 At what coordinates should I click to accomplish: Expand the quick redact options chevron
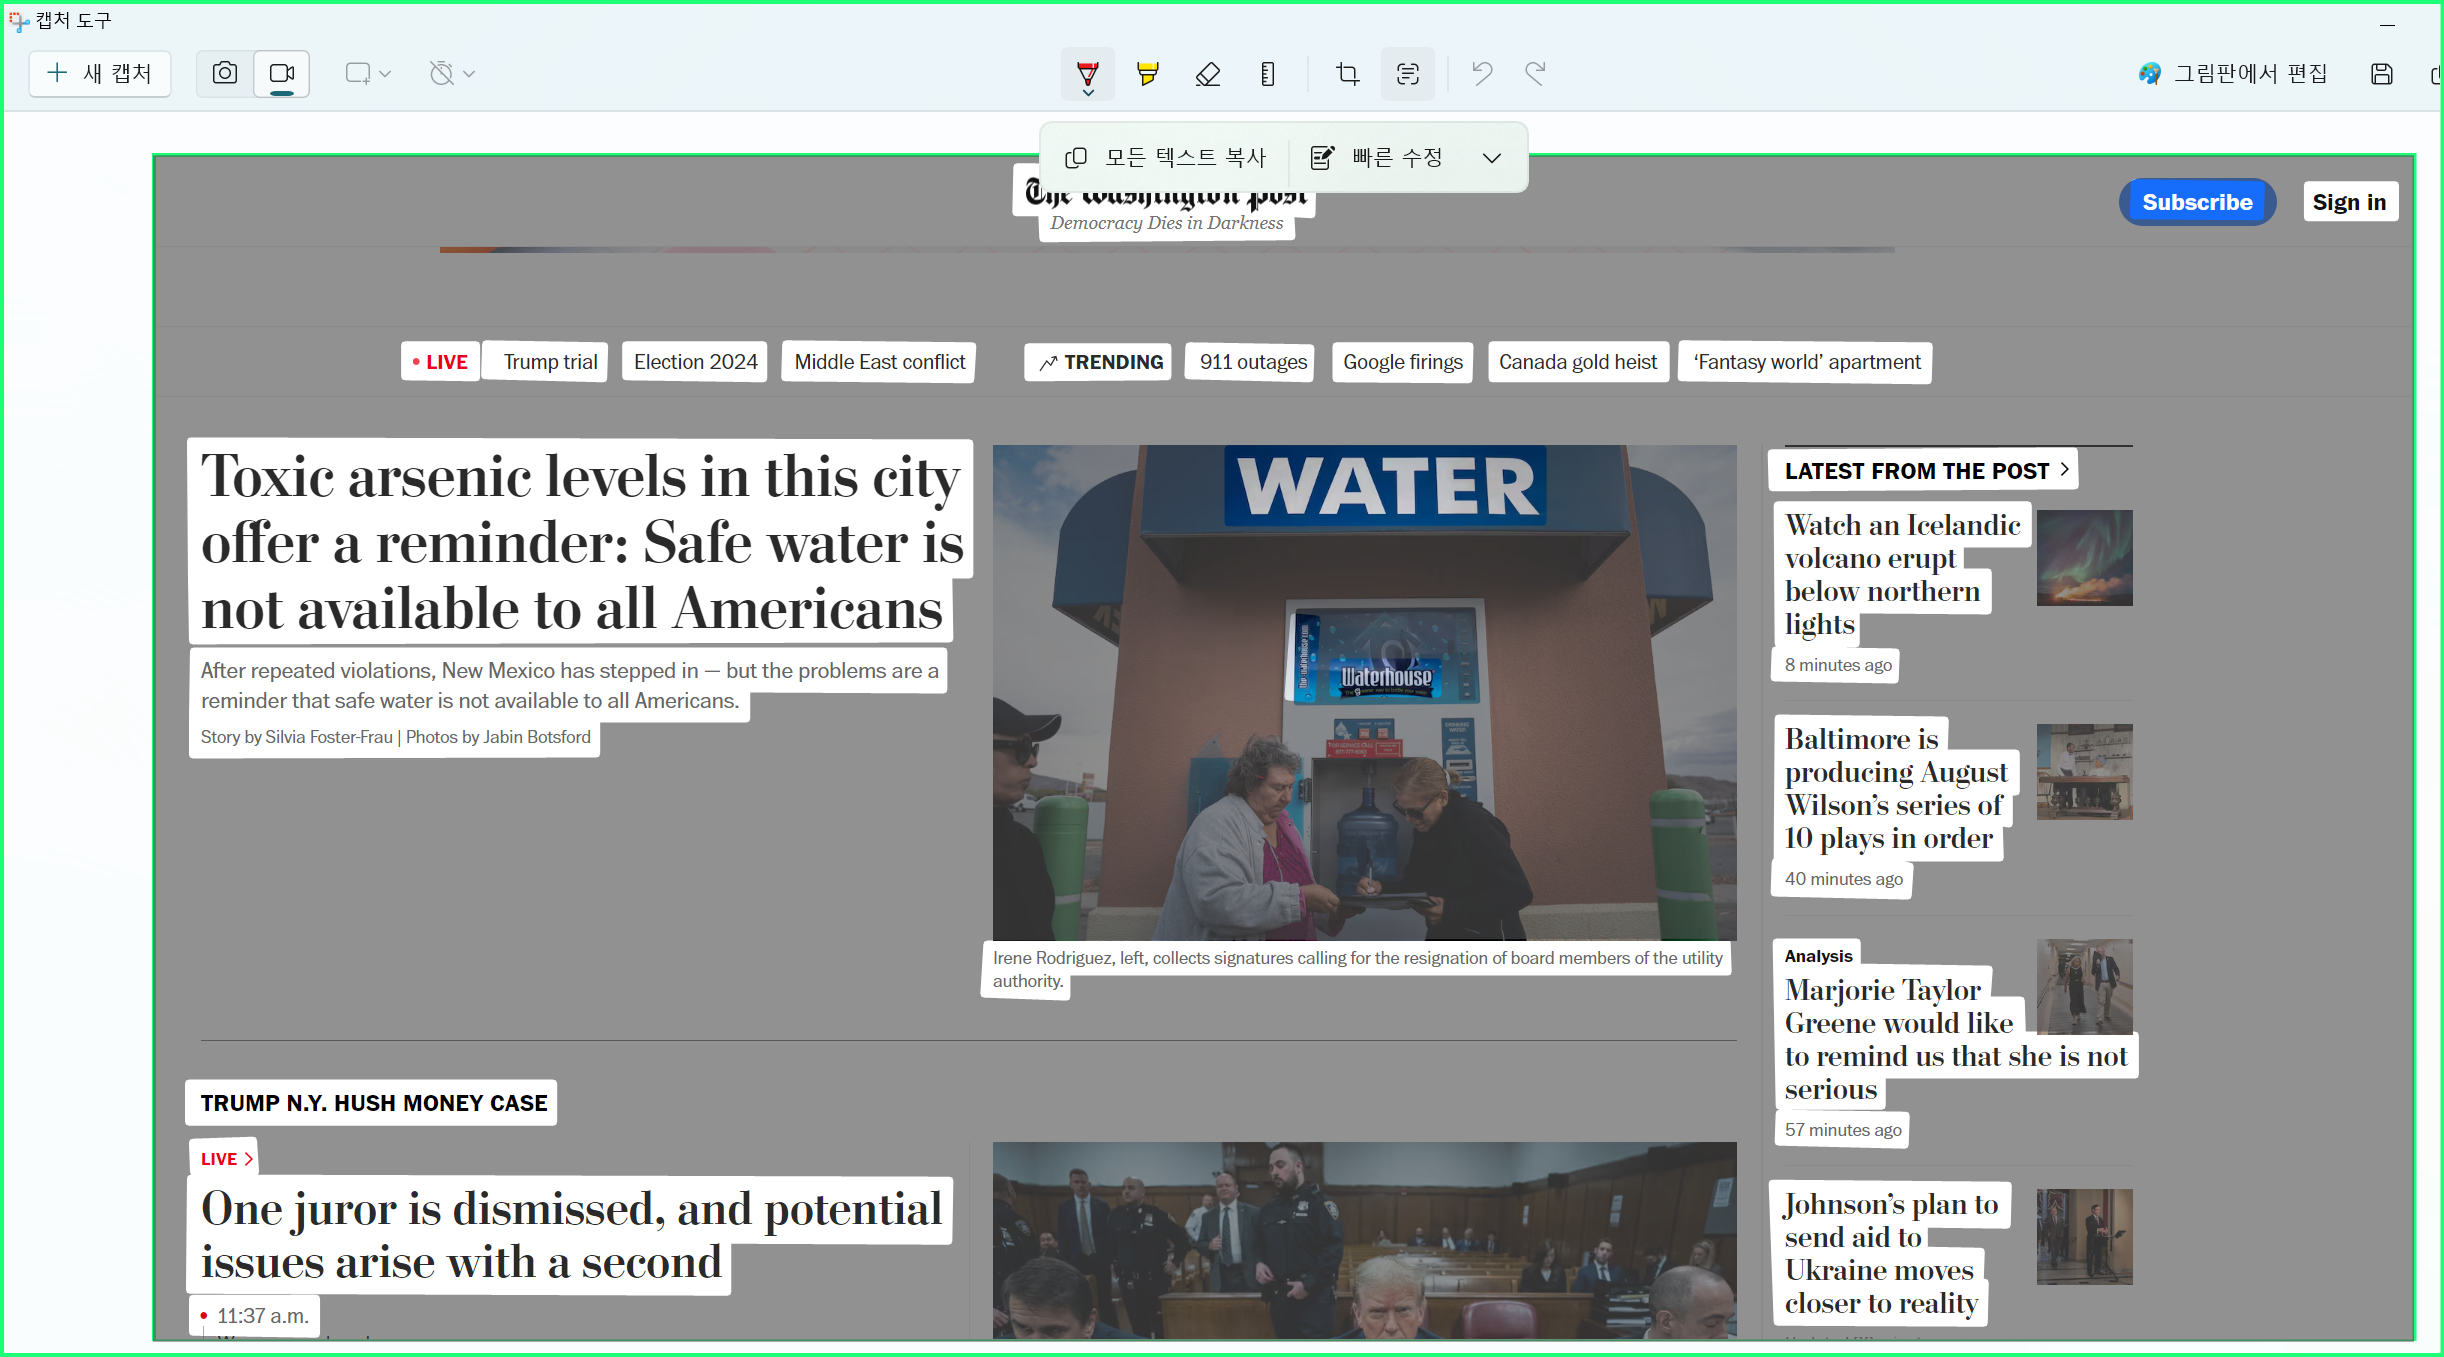tap(1491, 158)
